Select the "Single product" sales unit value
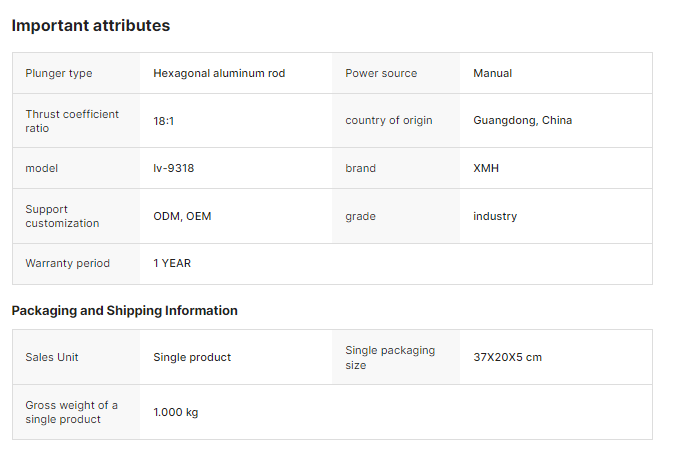 [192, 357]
